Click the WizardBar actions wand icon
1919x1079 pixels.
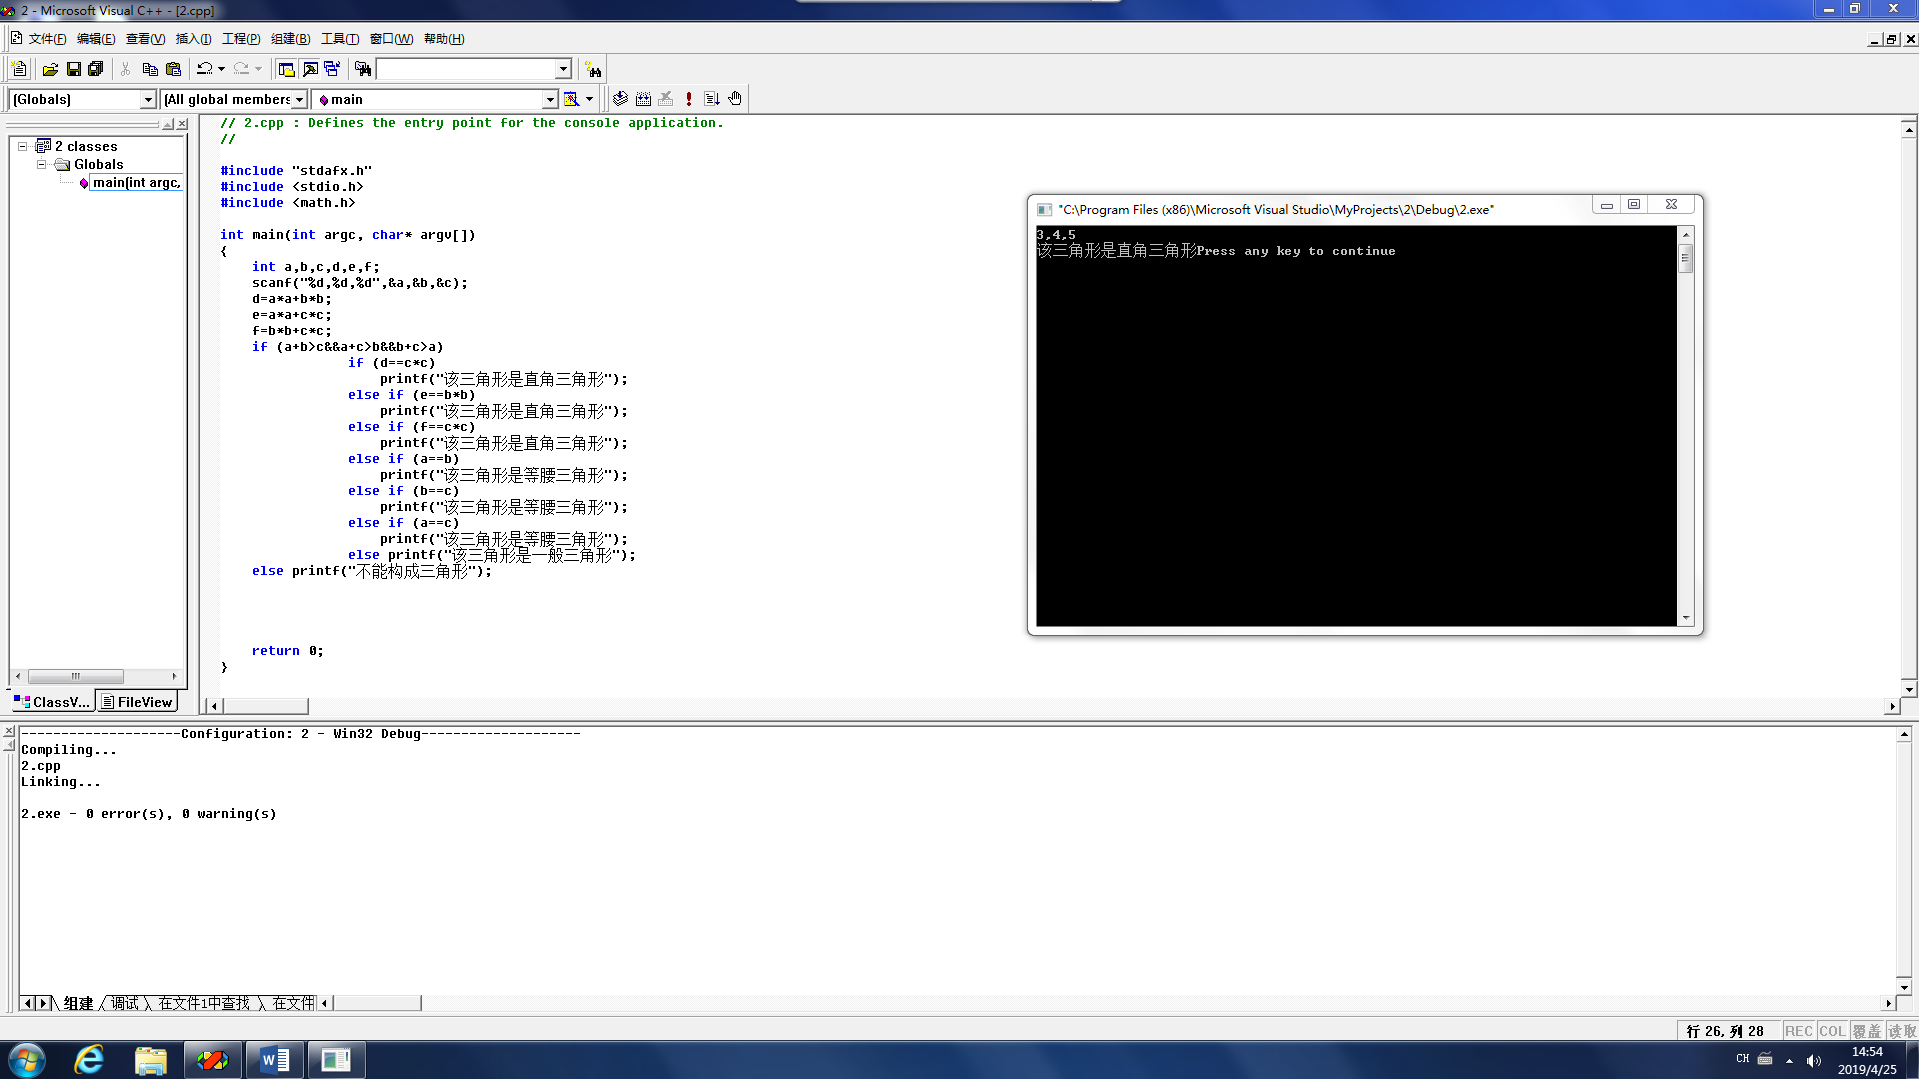(x=571, y=99)
